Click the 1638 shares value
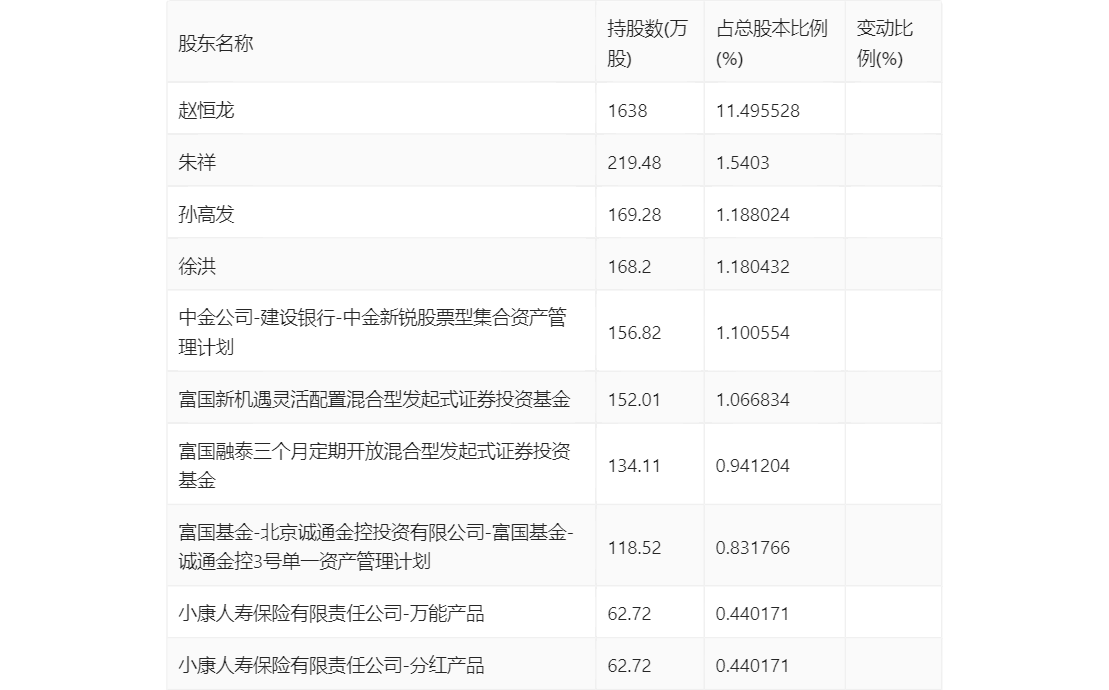 627,110
